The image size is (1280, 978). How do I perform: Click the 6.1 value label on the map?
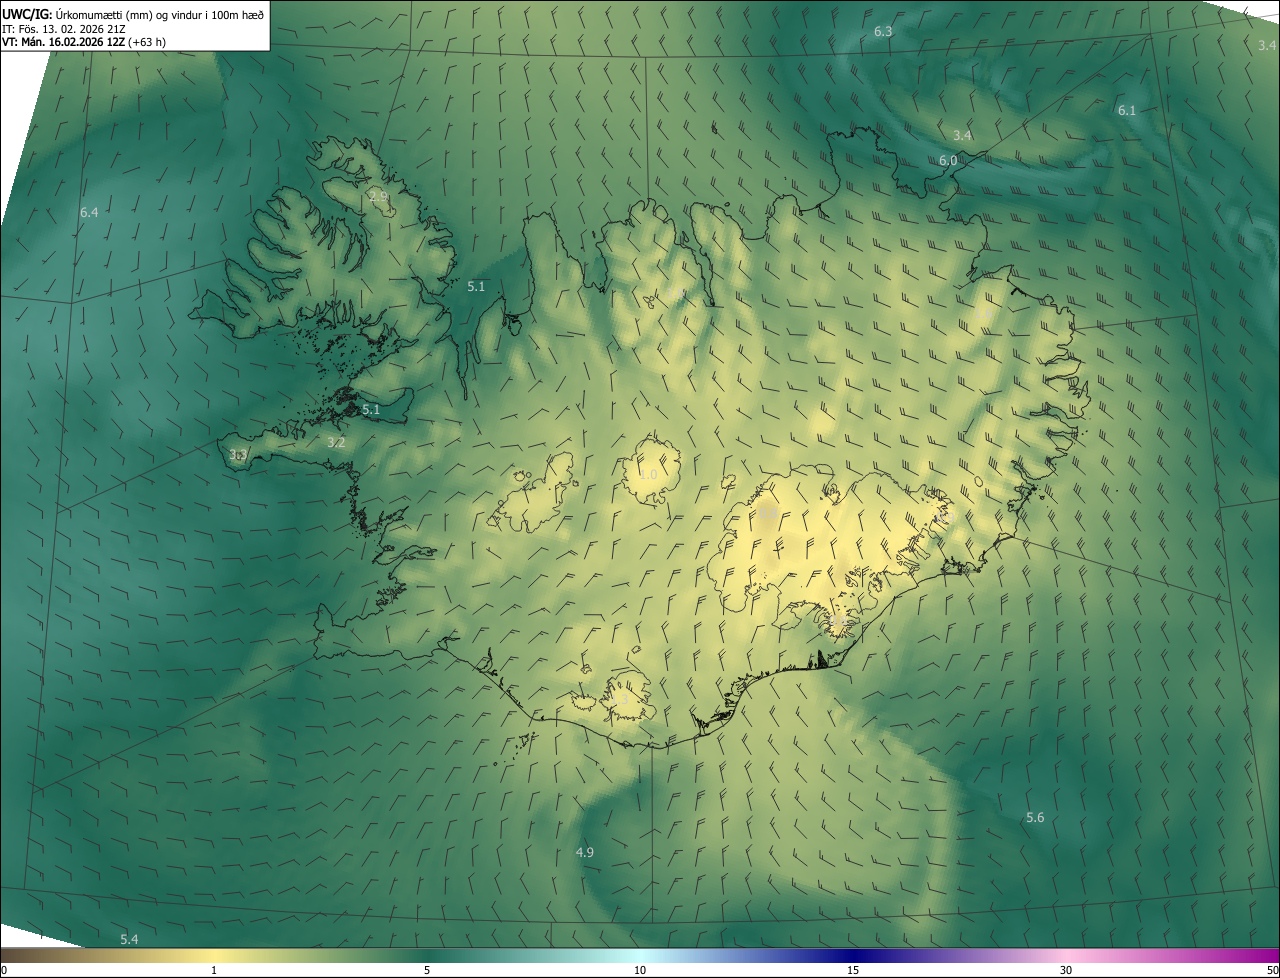(x=1127, y=110)
